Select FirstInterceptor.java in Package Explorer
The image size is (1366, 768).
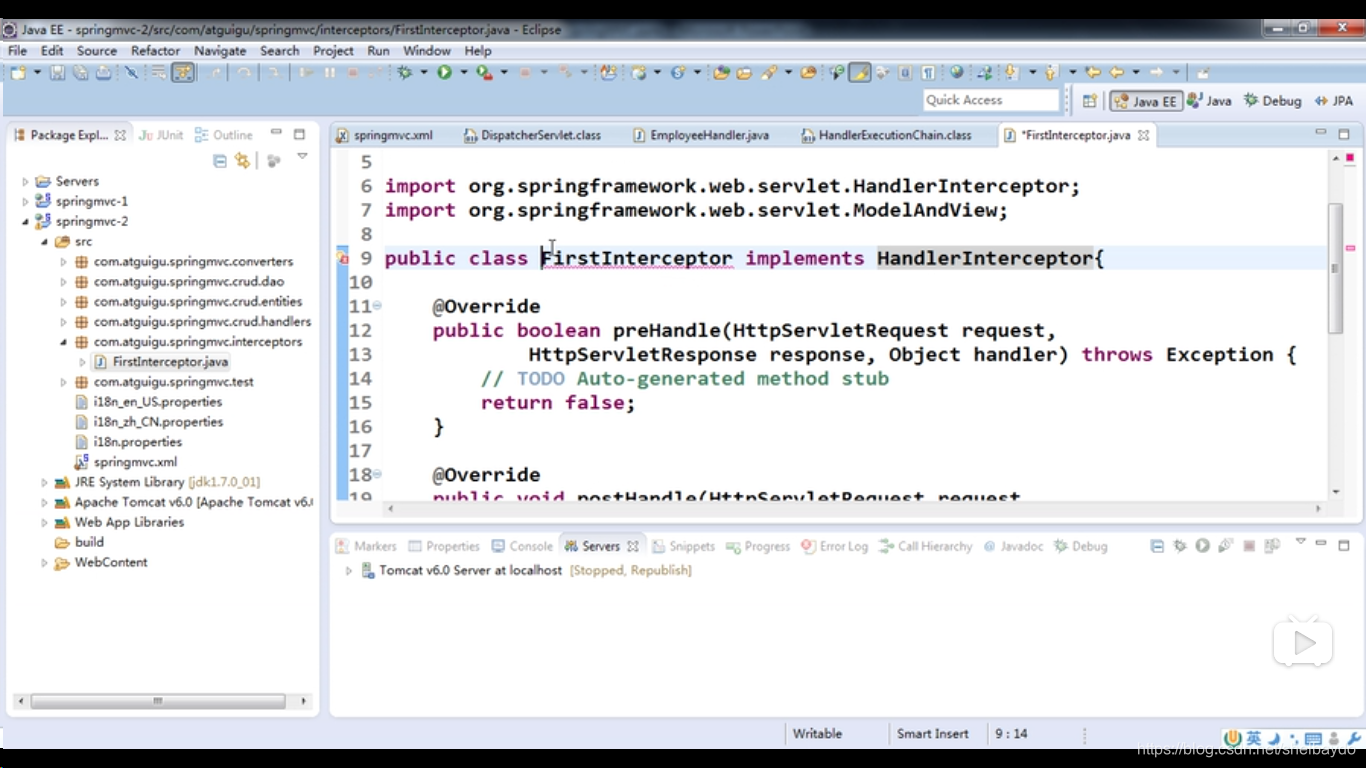(x=160, y=361)
